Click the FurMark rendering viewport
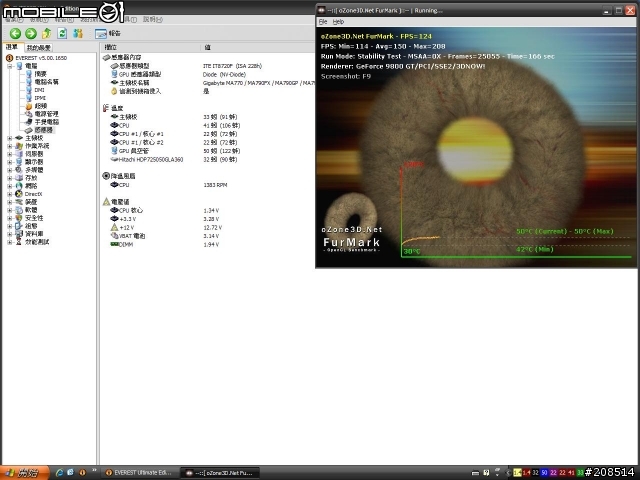This screenshot has width=640, height=480. 476,147
